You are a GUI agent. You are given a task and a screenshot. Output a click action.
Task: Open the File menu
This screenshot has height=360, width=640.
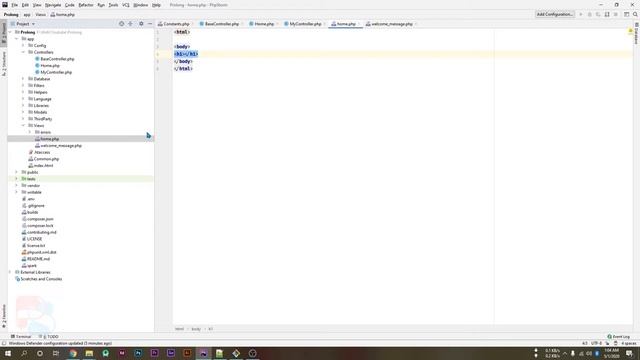point(15,5)
